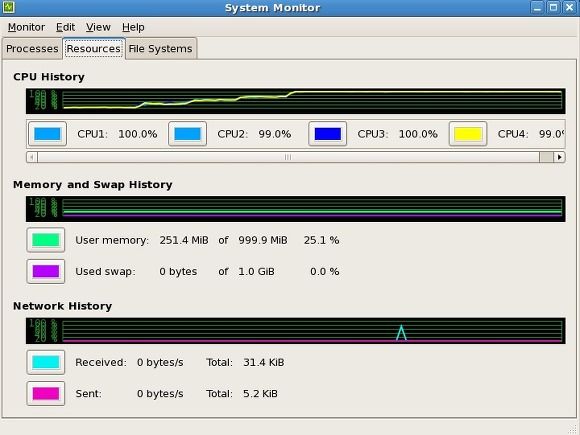
Task: Click the Network History graph
Action: click(x=296, y=331)
